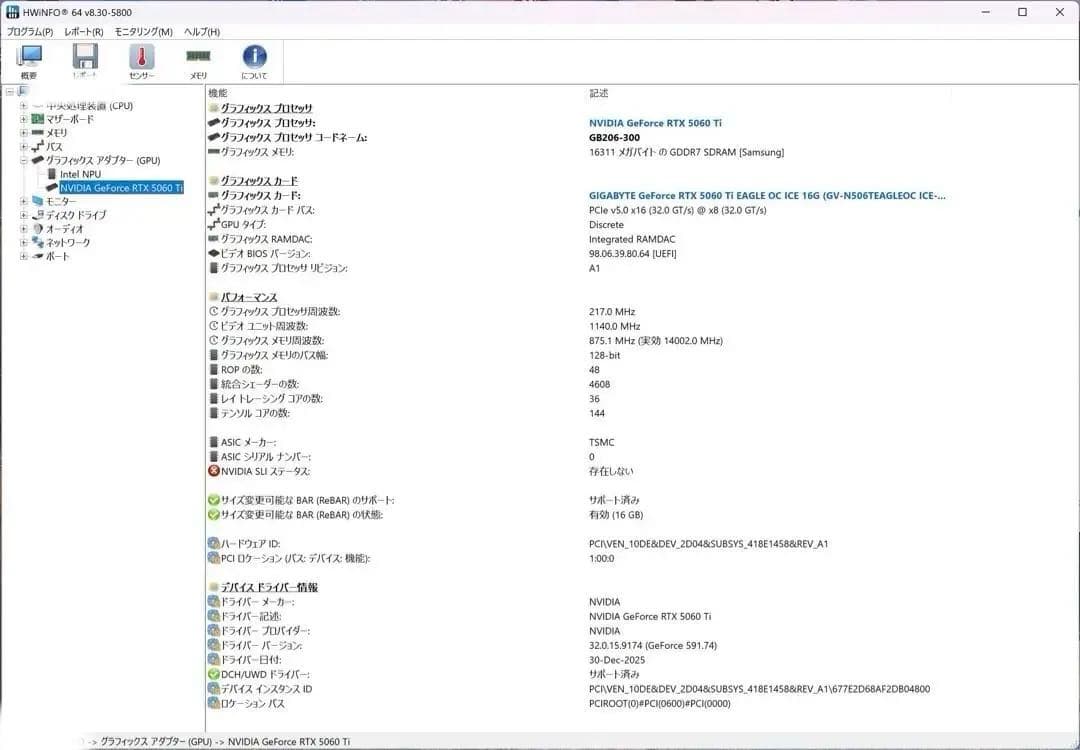Click the 16311 メガバイト GDDR7 SDRAM value
The height and width of the screenshot is (750, 1080).
click(x=686, y=152)
